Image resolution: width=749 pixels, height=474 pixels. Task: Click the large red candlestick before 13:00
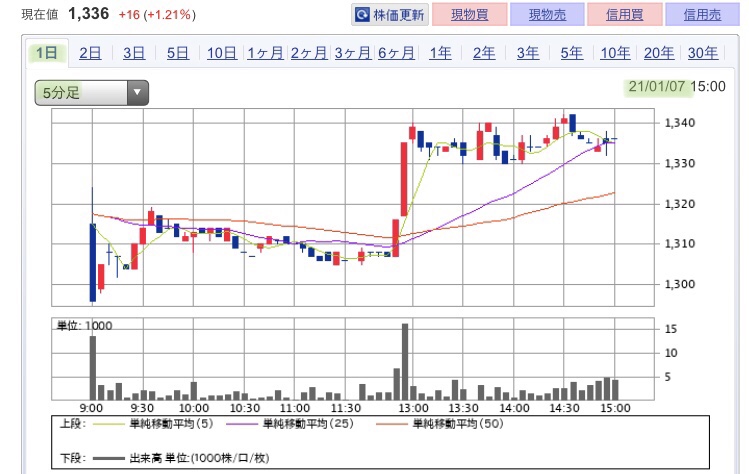click(x=404, y=179)
